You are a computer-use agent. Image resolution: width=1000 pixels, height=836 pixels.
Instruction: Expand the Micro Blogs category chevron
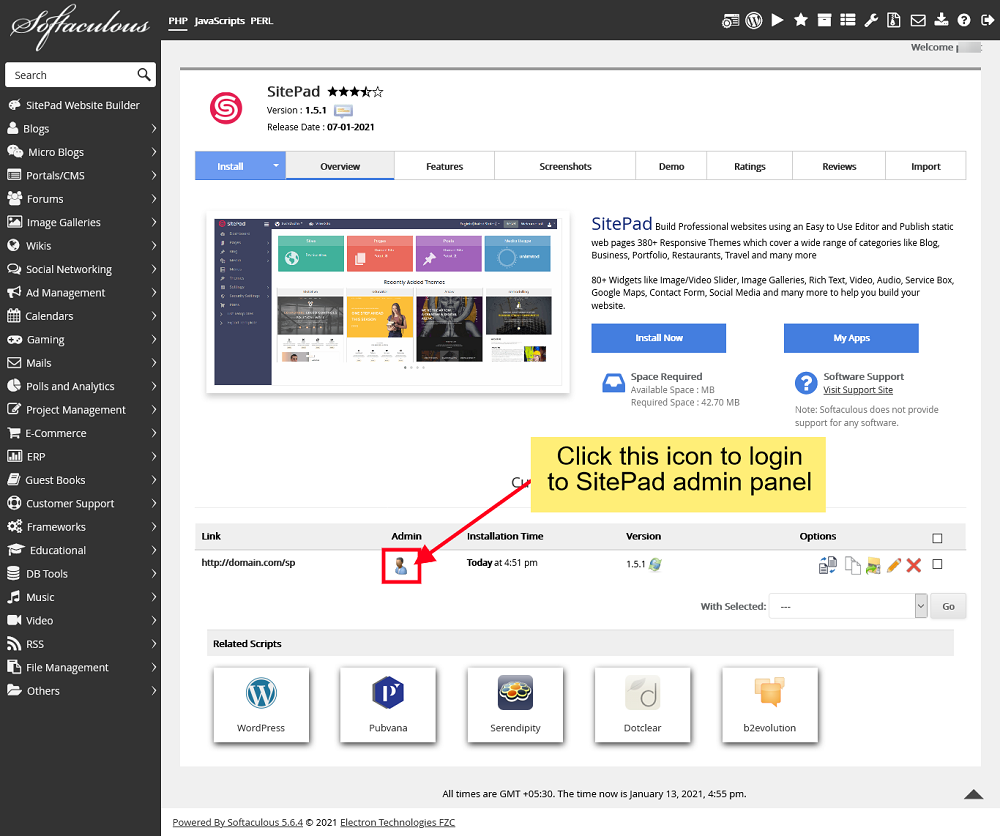click(x=154, y=152)
